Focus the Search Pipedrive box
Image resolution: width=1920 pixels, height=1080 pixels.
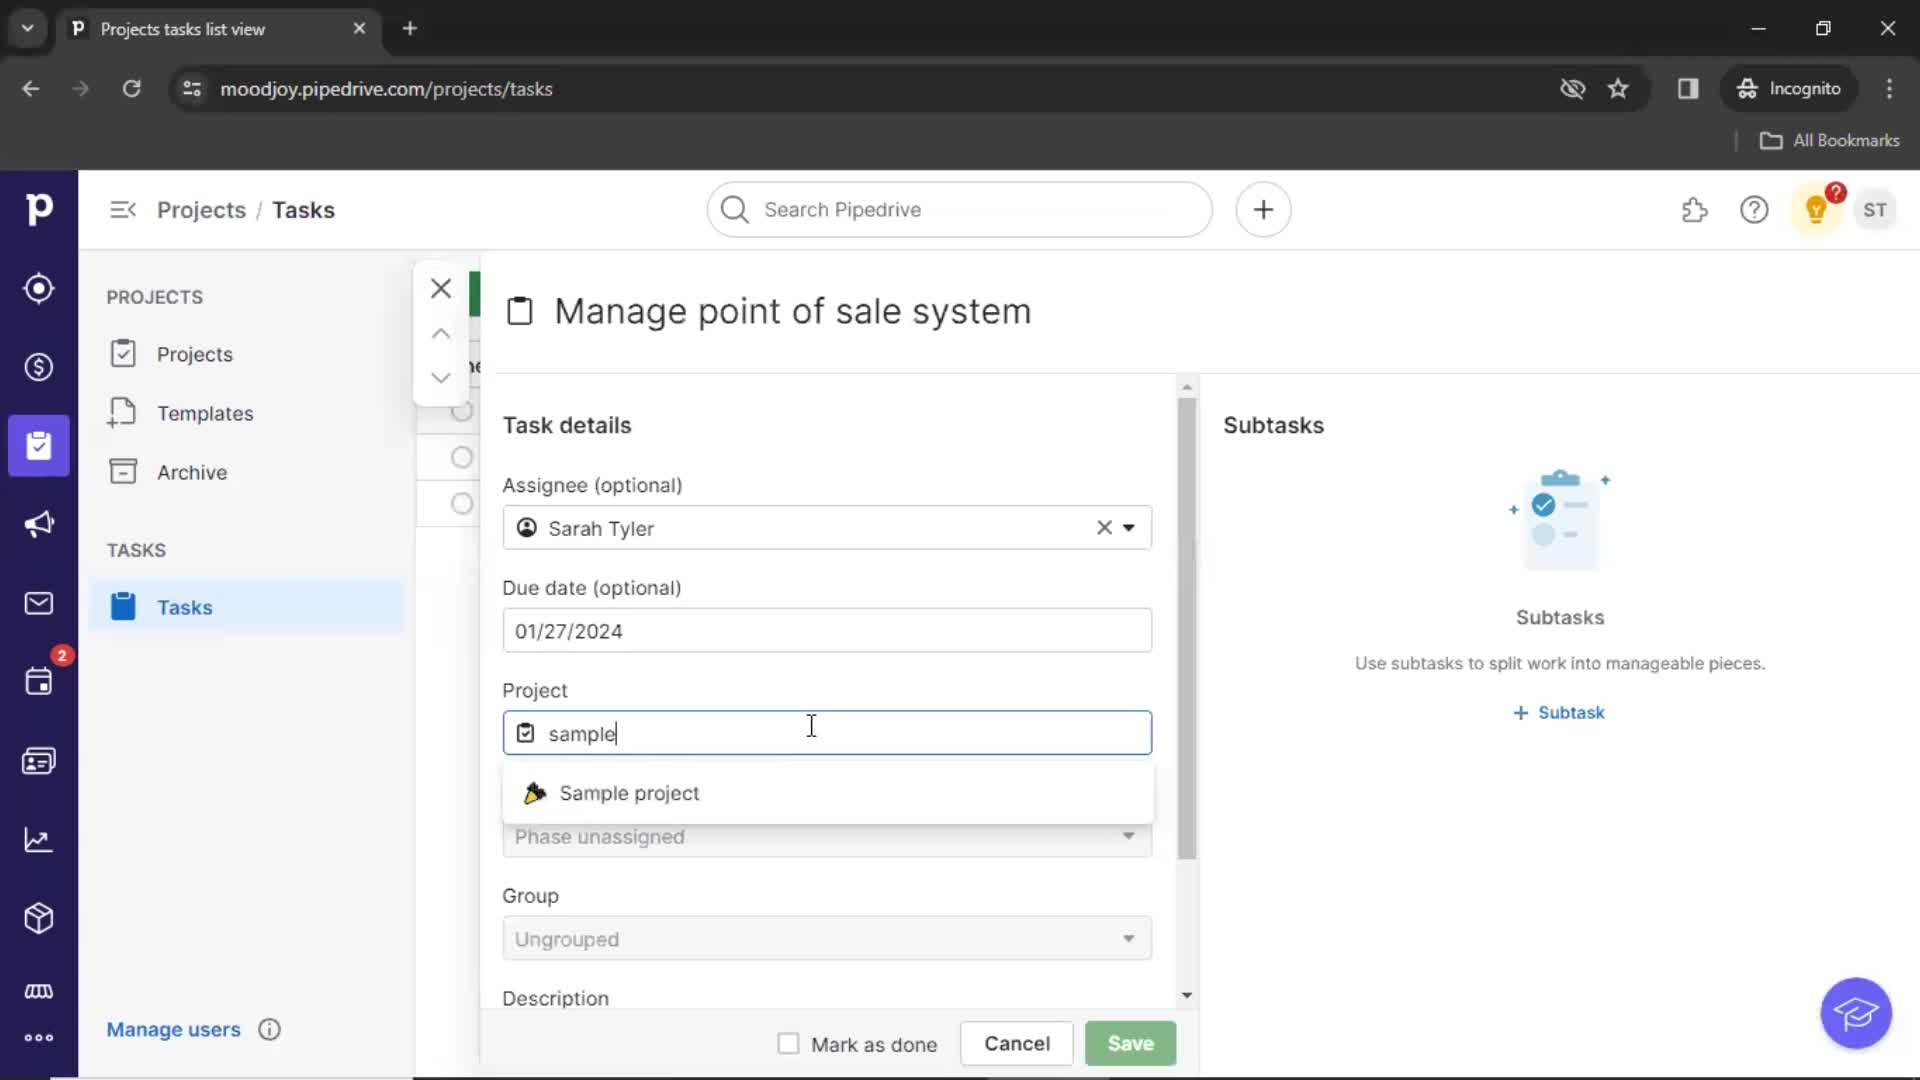click(x=960, y=210)
